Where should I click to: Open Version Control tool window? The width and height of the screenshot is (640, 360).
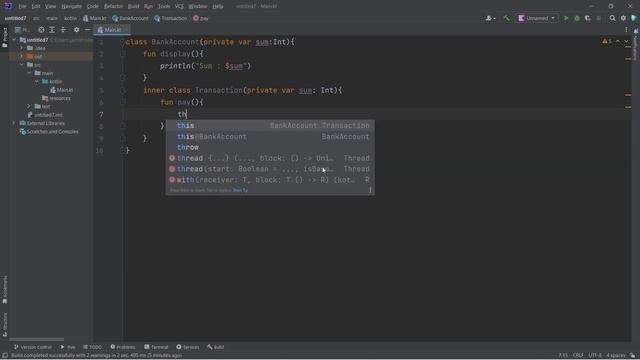tap(33, 347)
